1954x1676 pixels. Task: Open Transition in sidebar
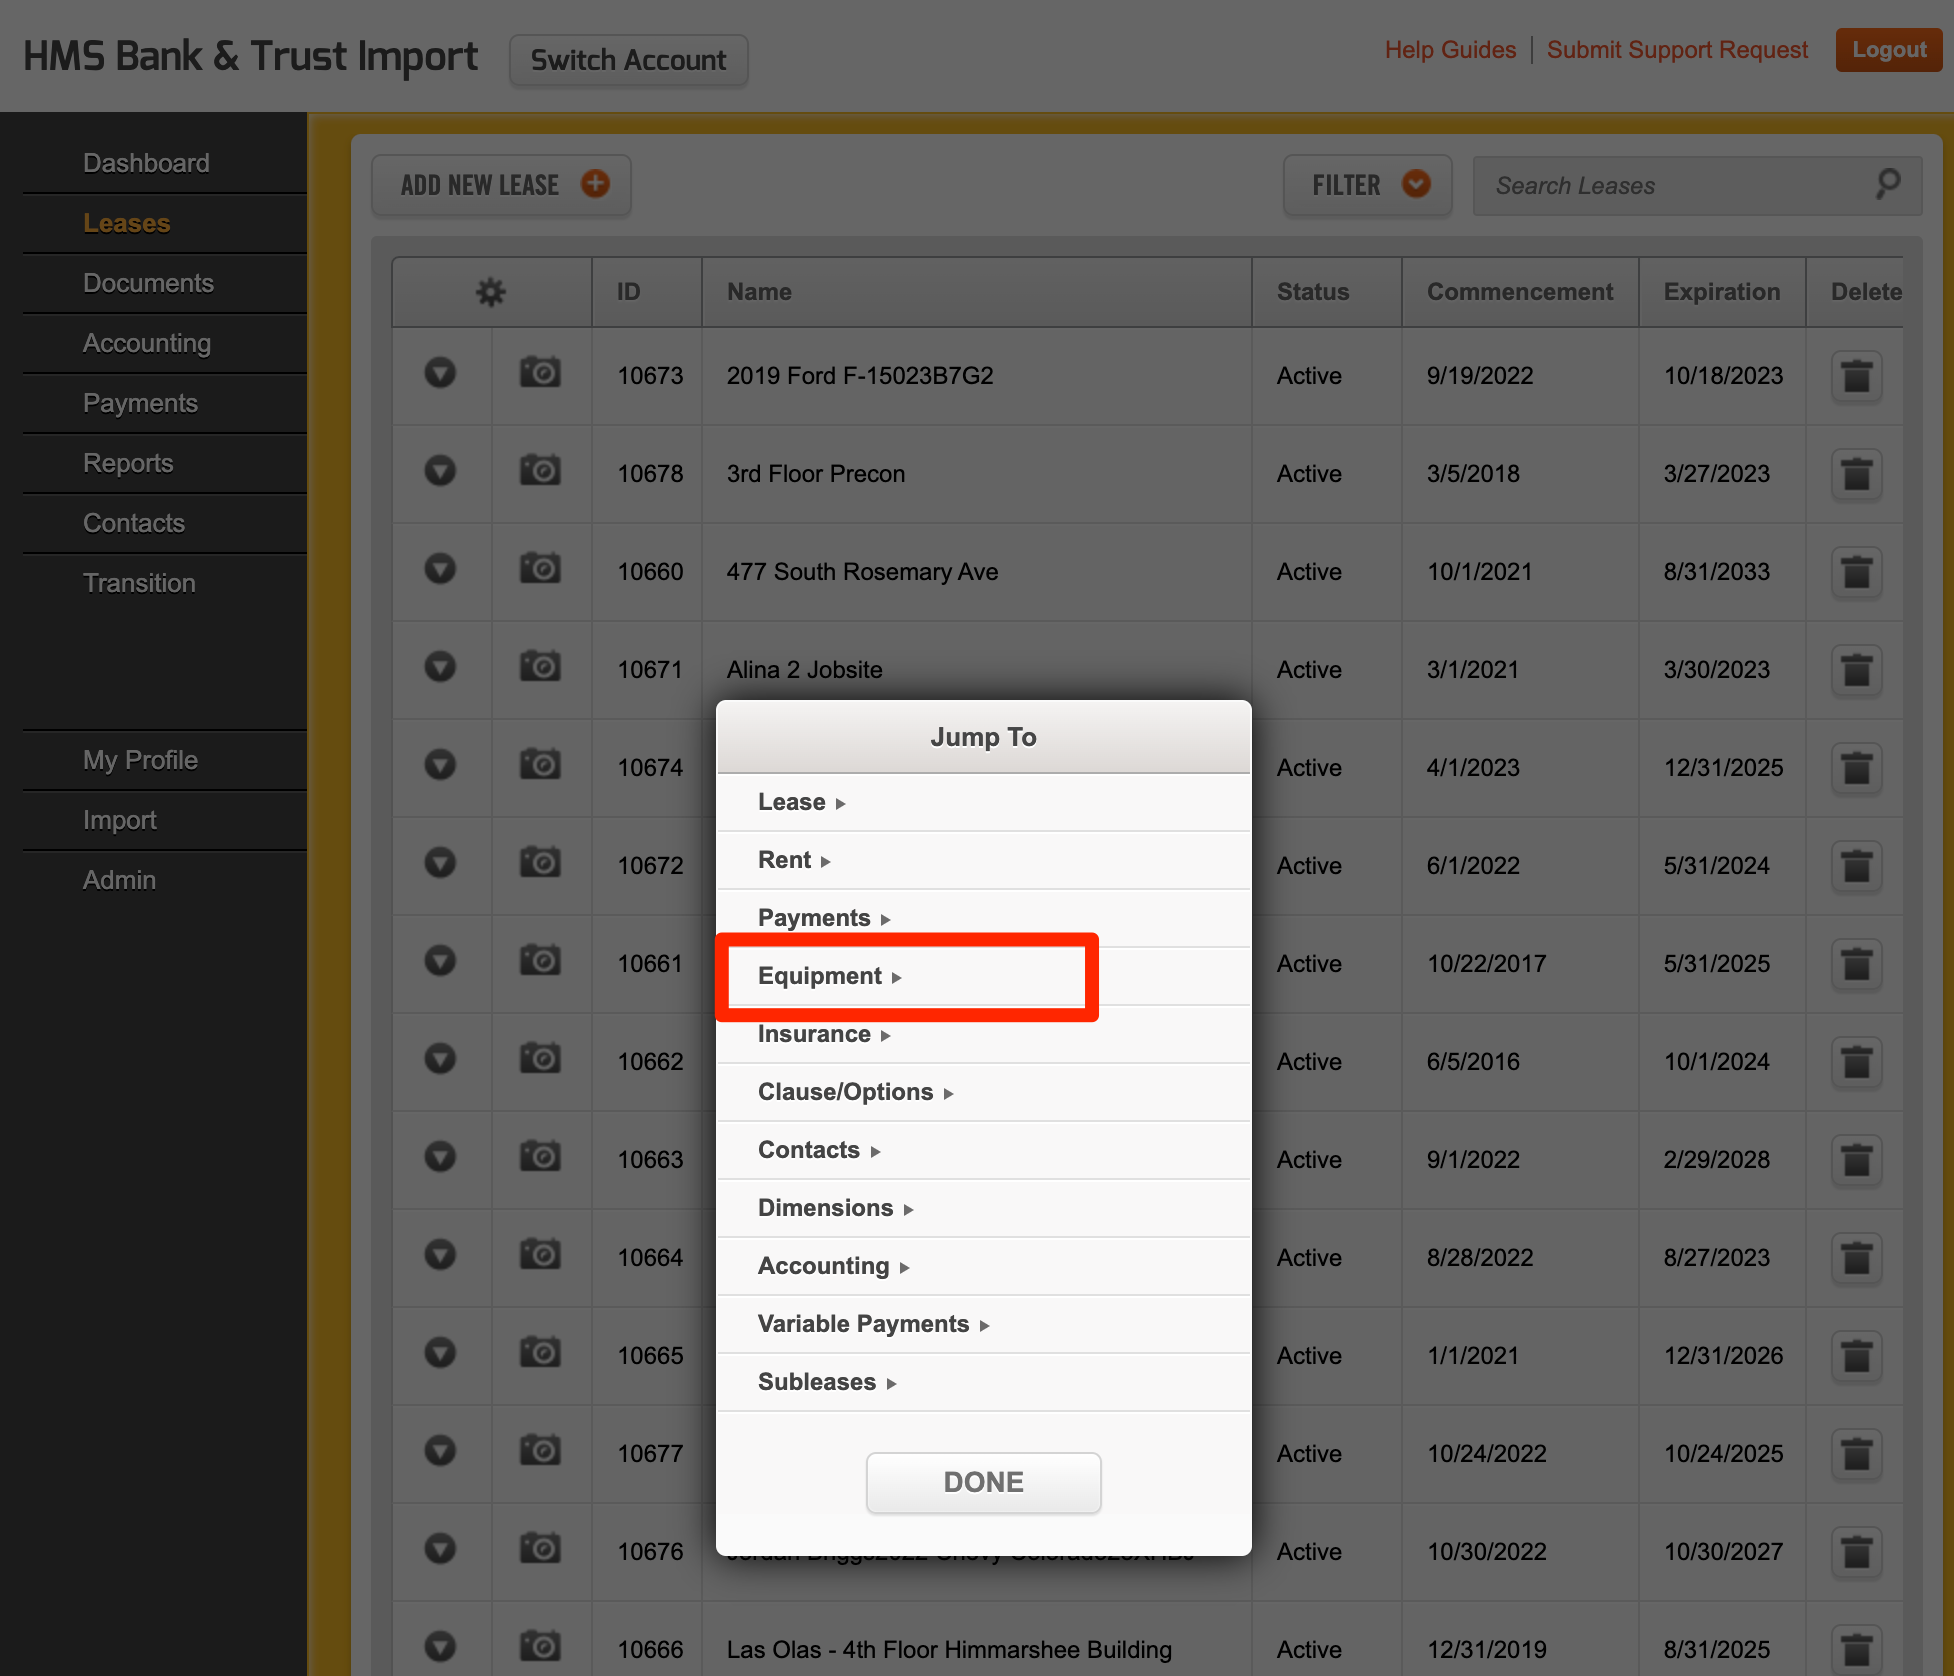(x=139, y=583)
